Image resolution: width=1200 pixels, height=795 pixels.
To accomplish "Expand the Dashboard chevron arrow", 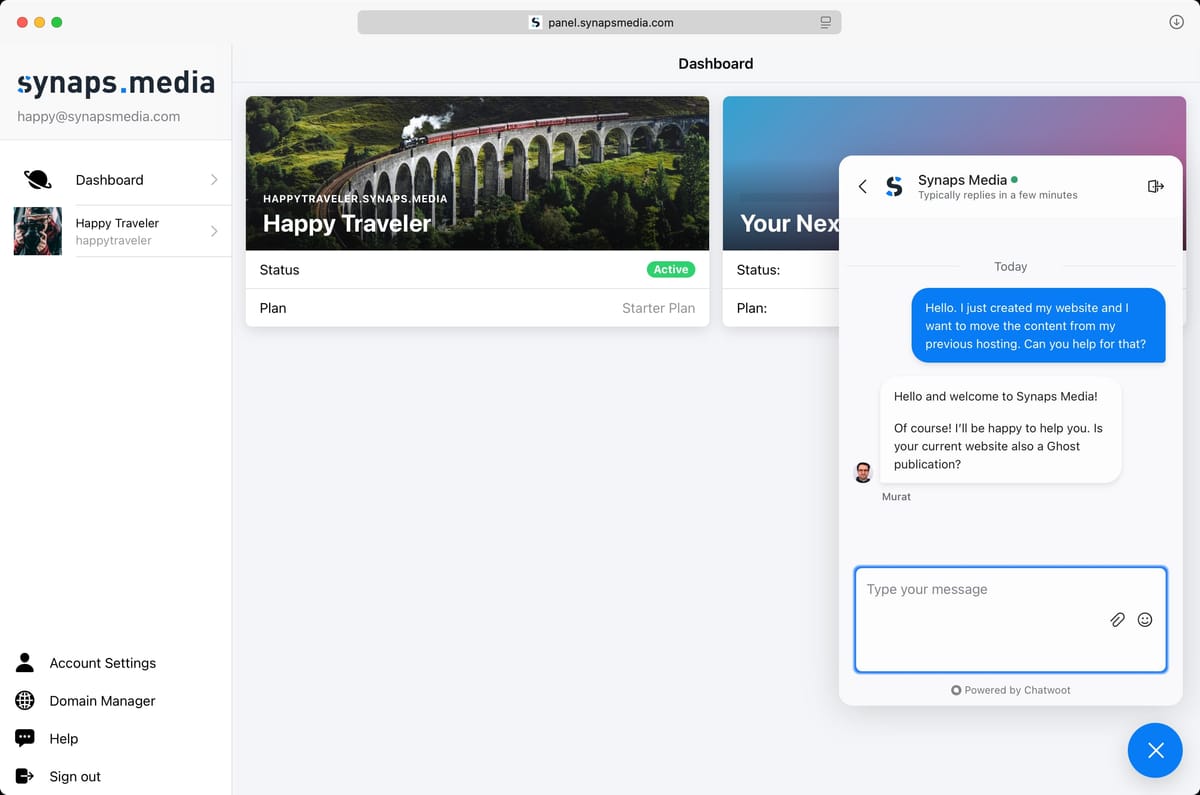I will click(214, 180).
